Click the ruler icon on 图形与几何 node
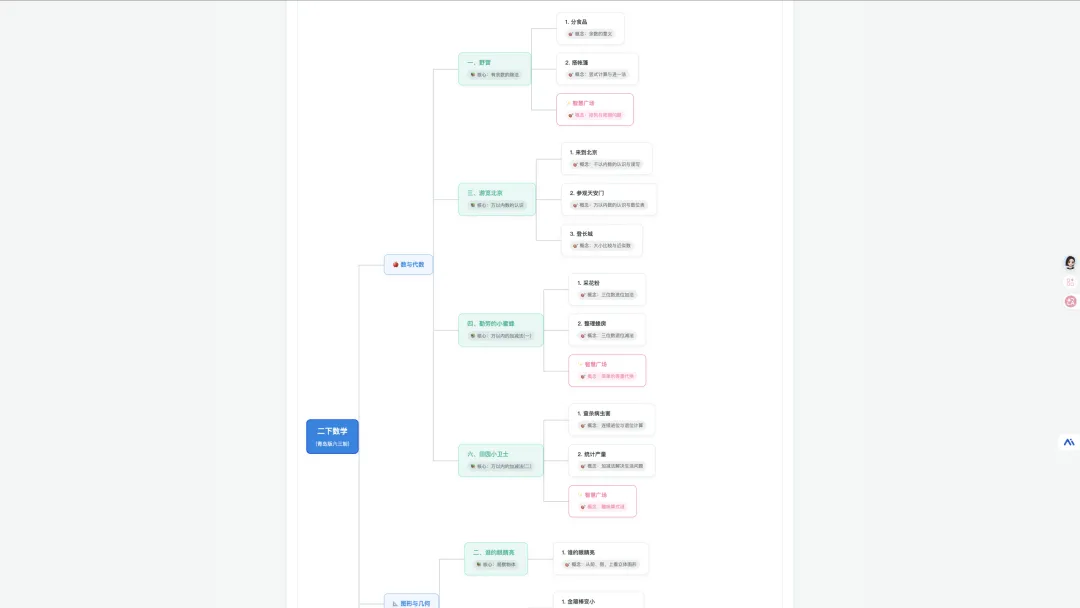 [396, 603]
